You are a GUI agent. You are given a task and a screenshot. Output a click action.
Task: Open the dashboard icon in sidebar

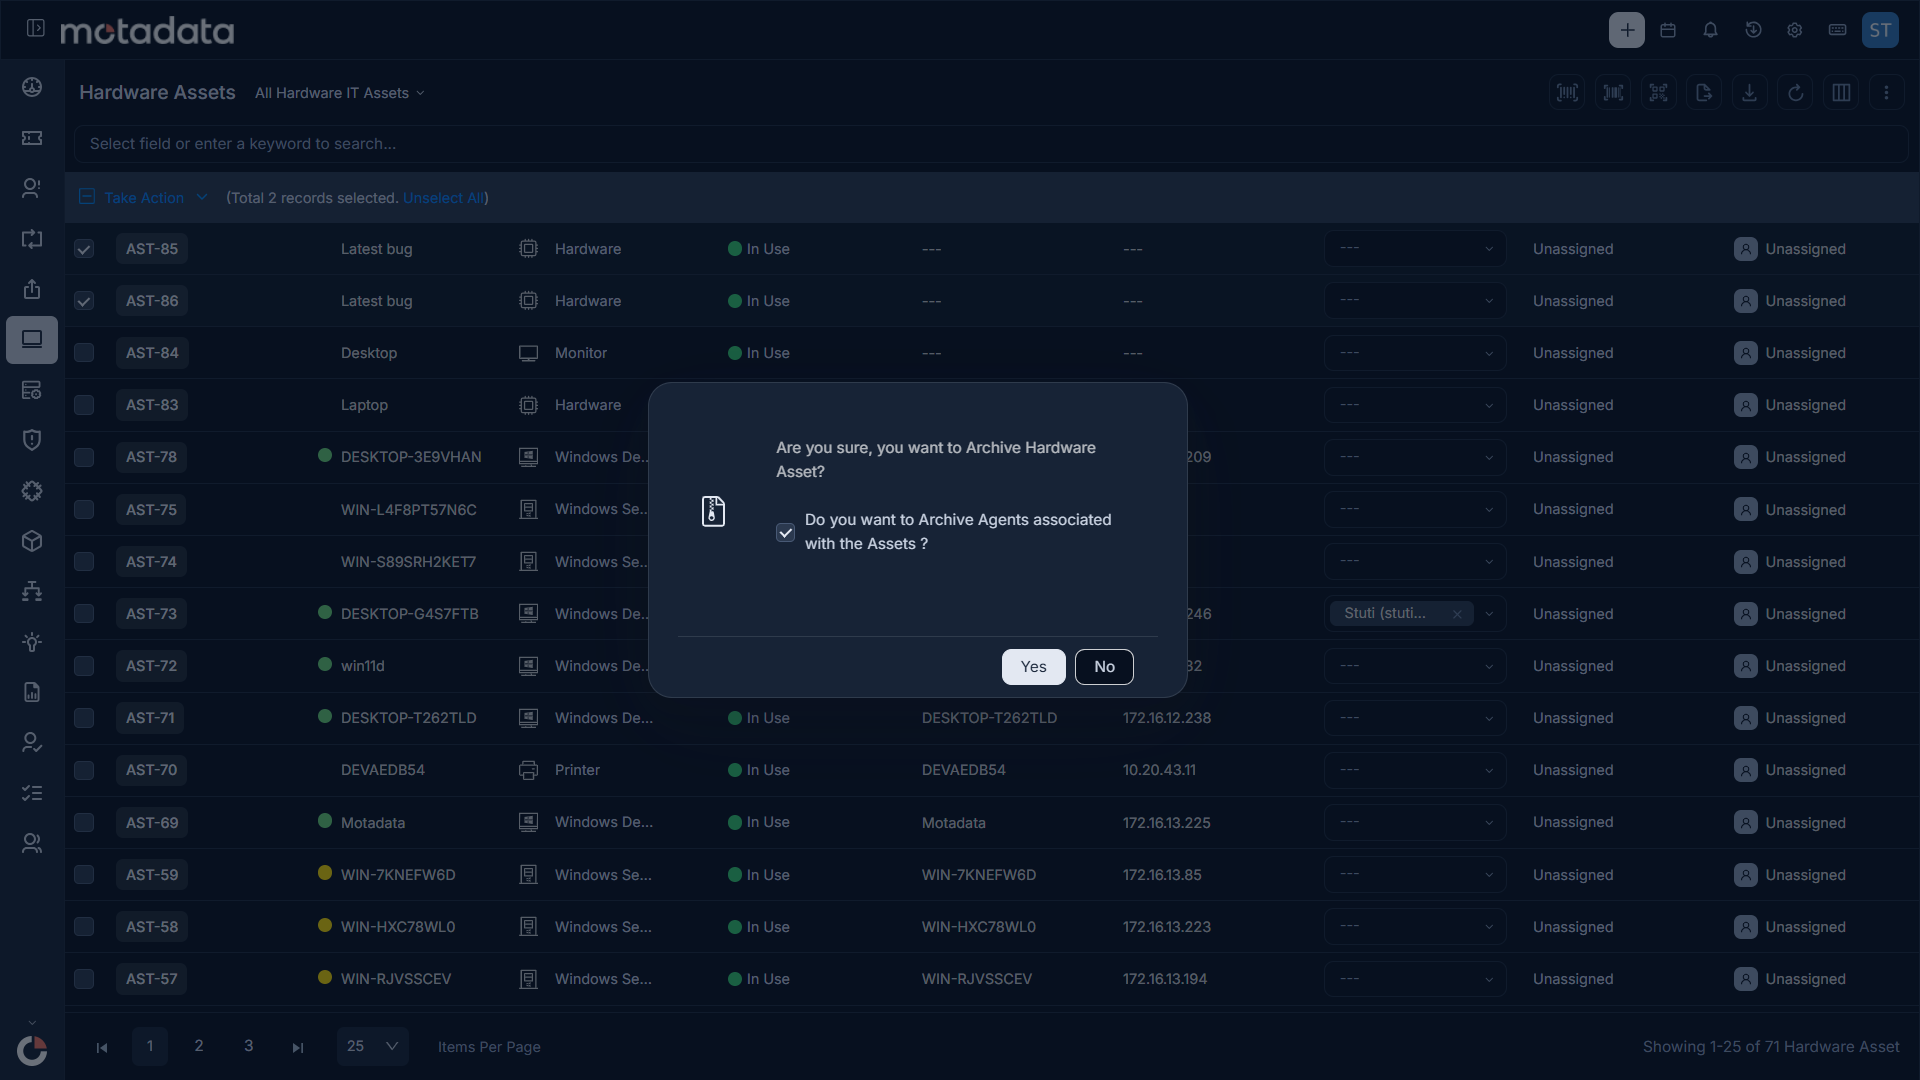pyautogui.click(x=32, y=87)
